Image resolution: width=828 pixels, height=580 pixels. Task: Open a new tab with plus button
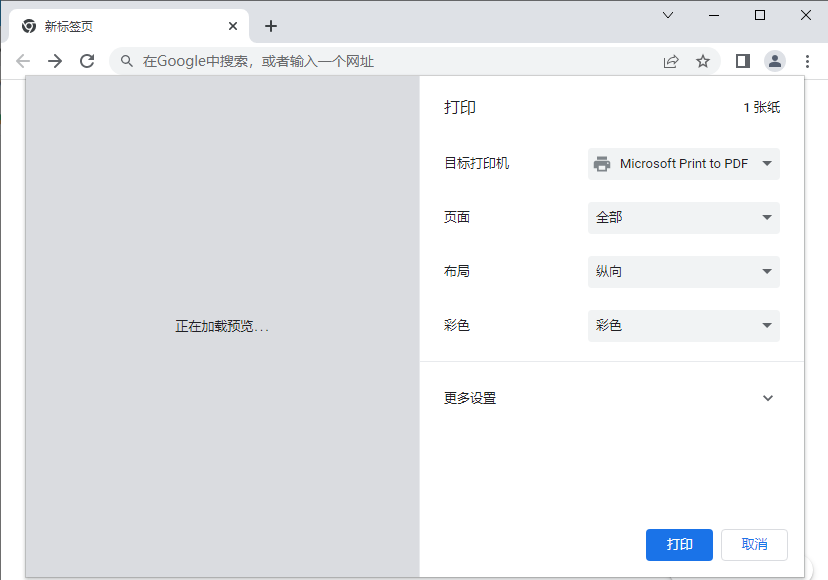[271, 26]
